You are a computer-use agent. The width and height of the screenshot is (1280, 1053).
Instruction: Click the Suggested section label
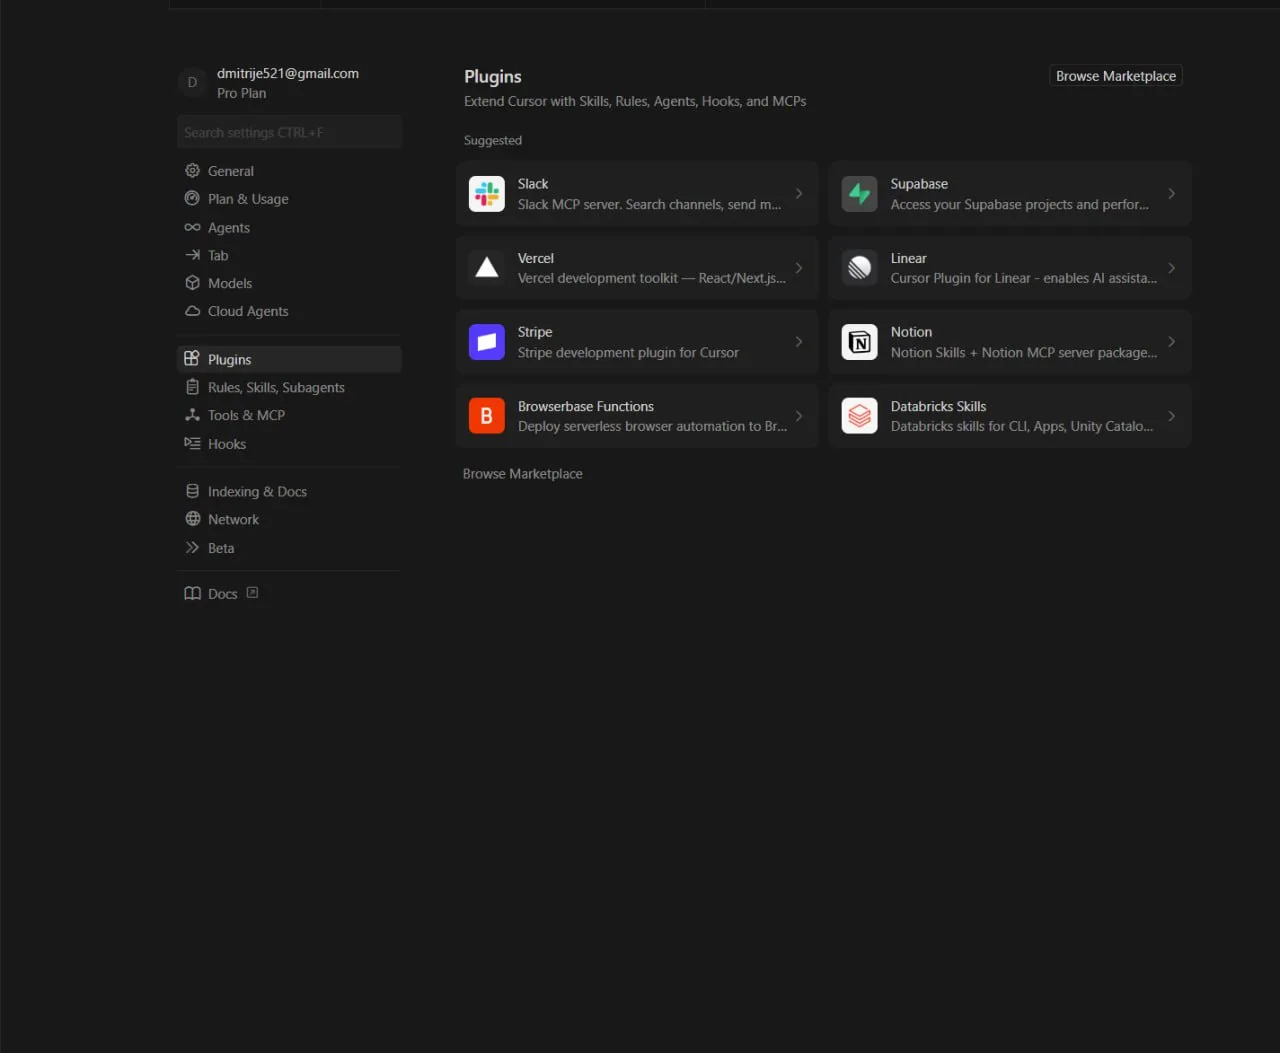pyautogui.click(x=493, y=140)
